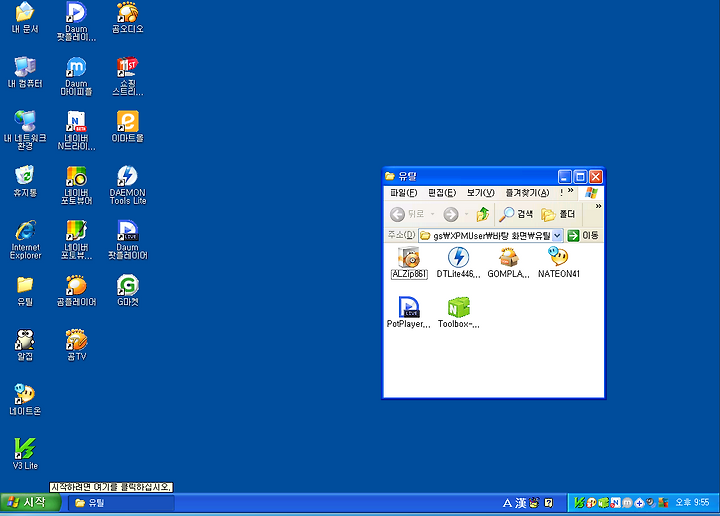The width and height of the screenshot is (720, 516).
Task: Select the top Daum 팟플레이... shortcut
Action: click(x=76, y=22)
